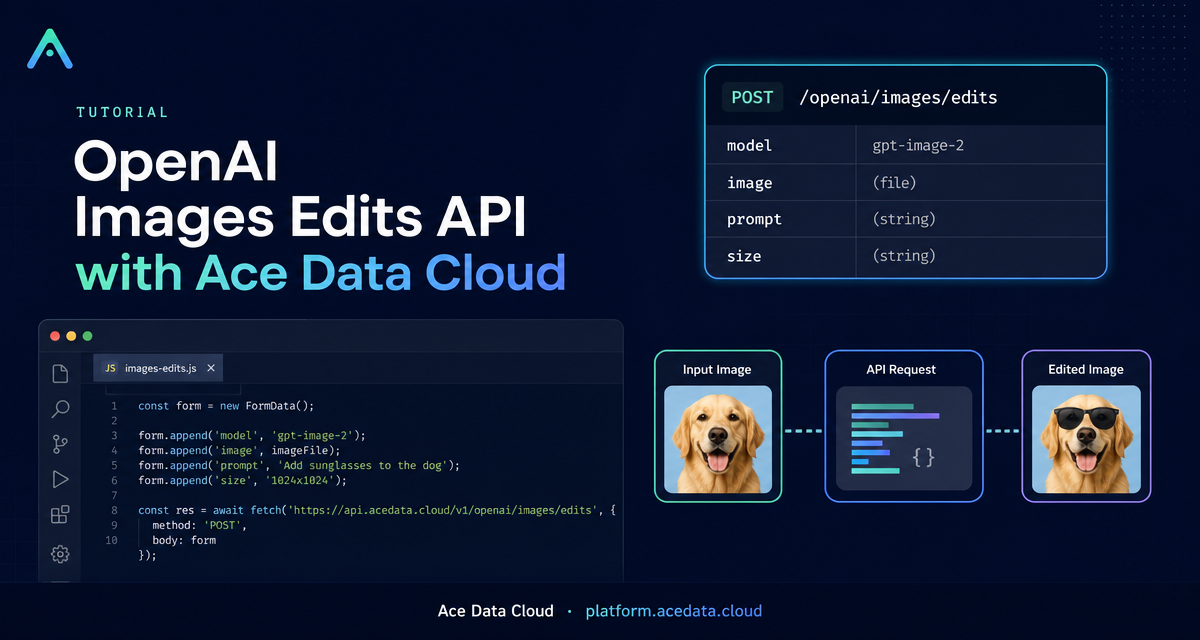Click the JS file type icon on the tab
The width and height of the screenshot is (1200, 640).
[x=111, y=369]
